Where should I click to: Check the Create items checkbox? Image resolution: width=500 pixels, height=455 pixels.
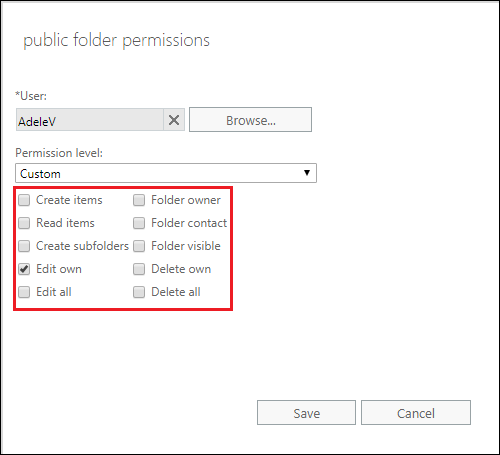pos(24,200)
